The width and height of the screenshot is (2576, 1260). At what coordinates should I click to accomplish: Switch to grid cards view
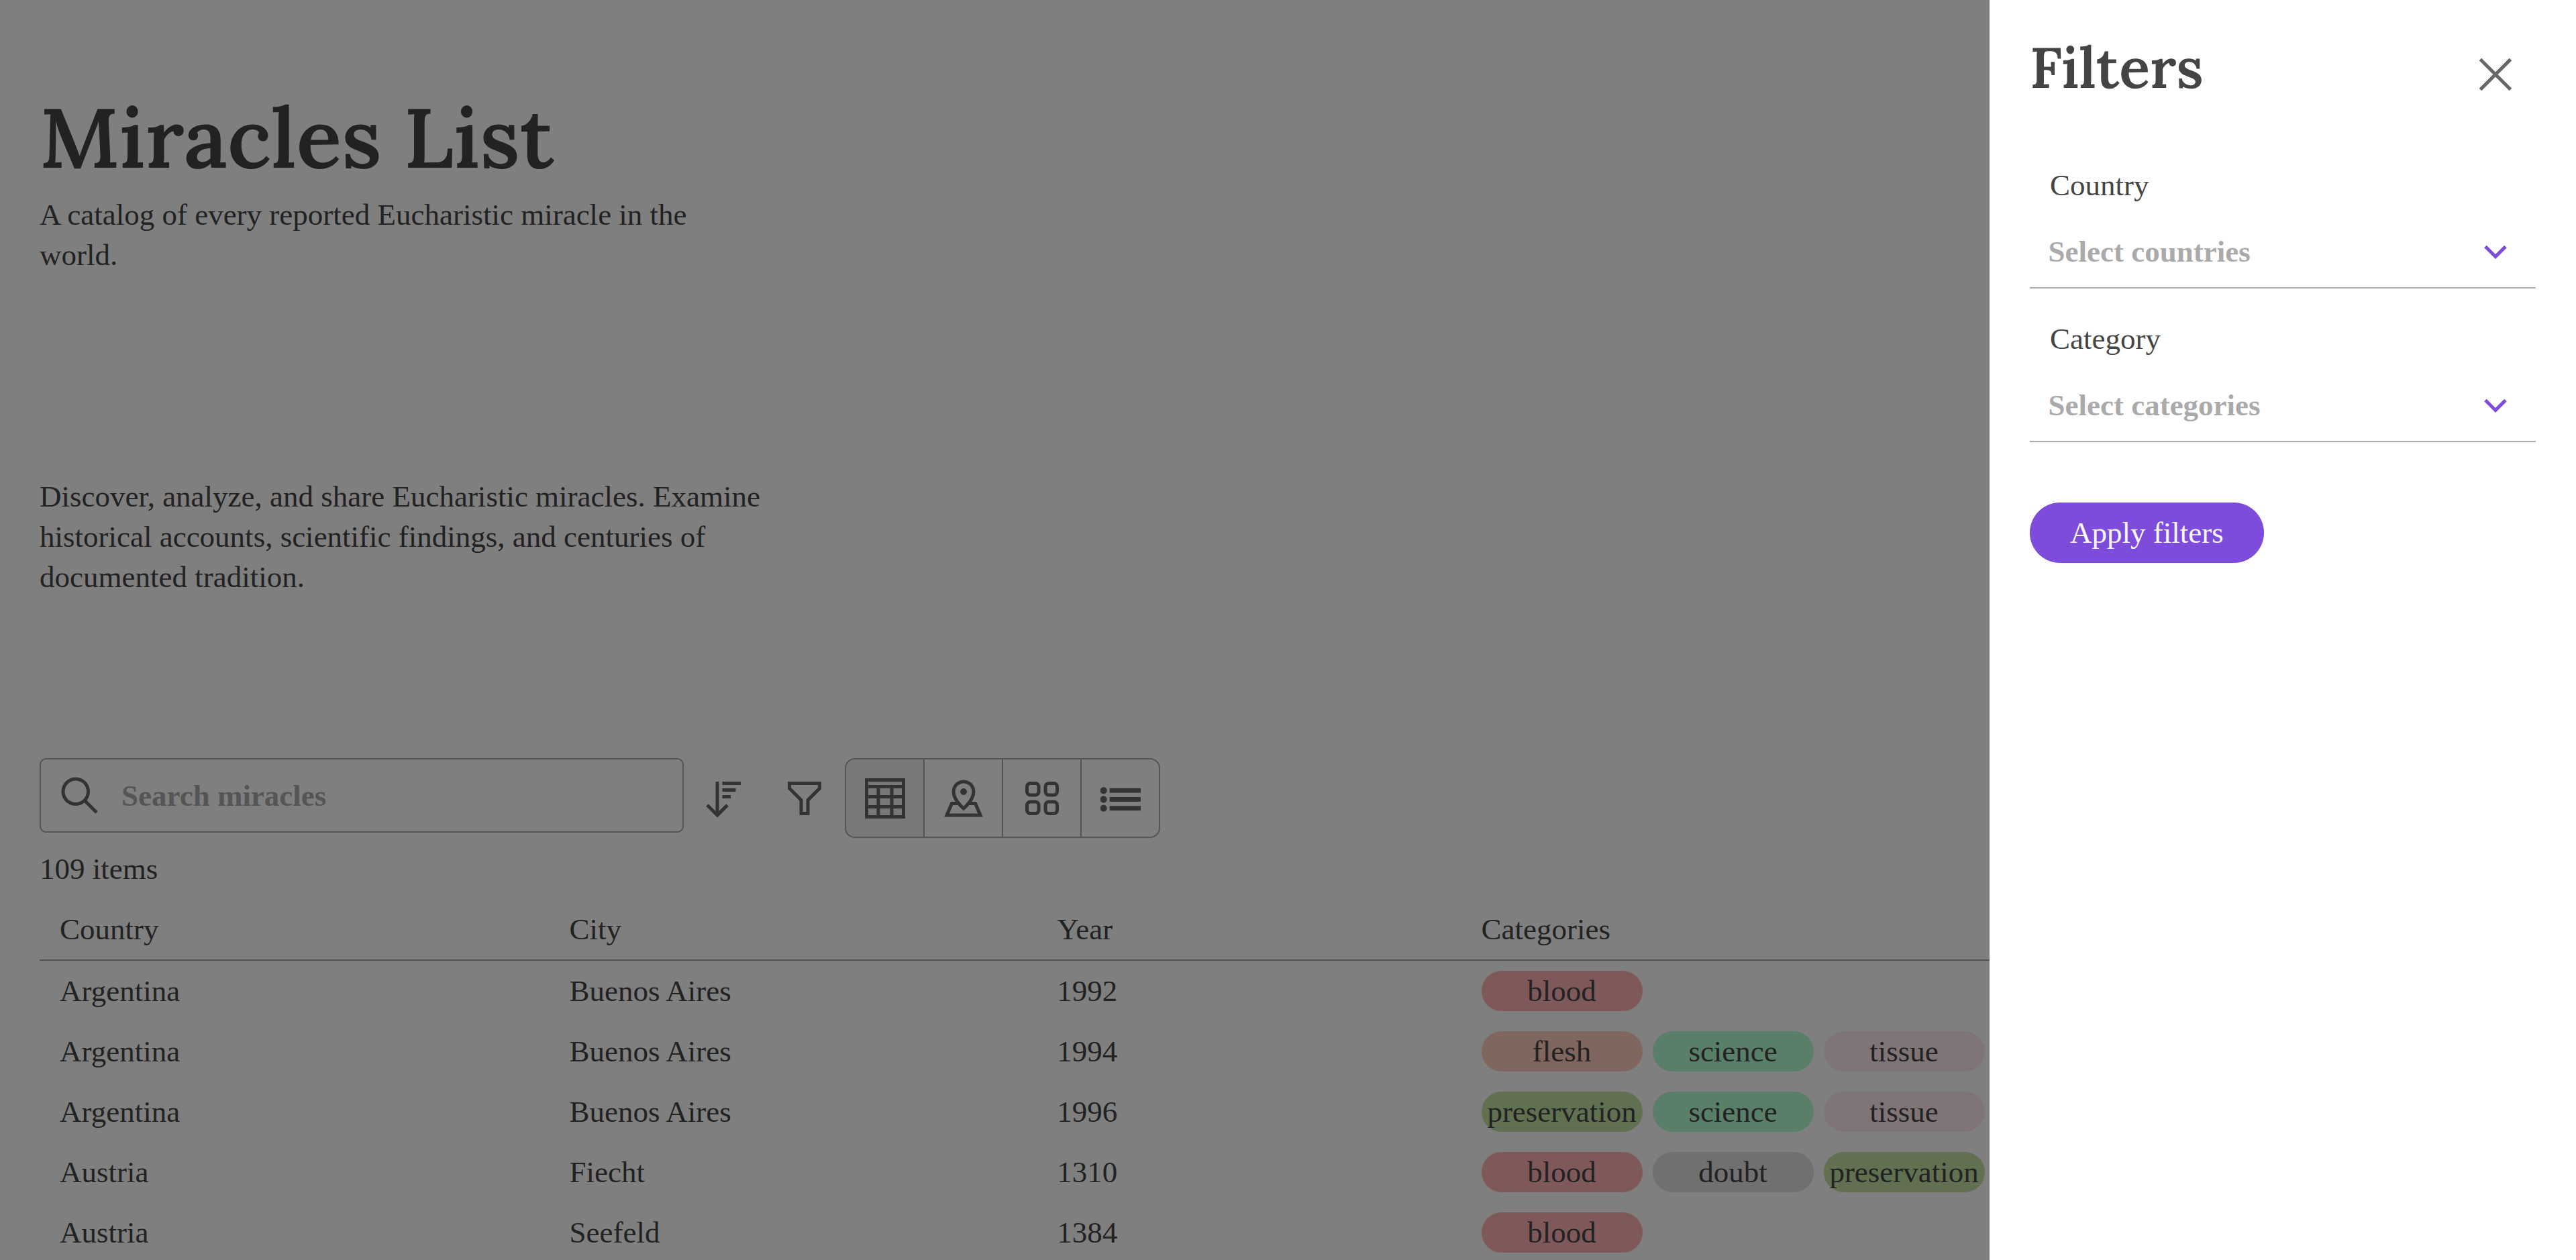(x=1041, y=798)
